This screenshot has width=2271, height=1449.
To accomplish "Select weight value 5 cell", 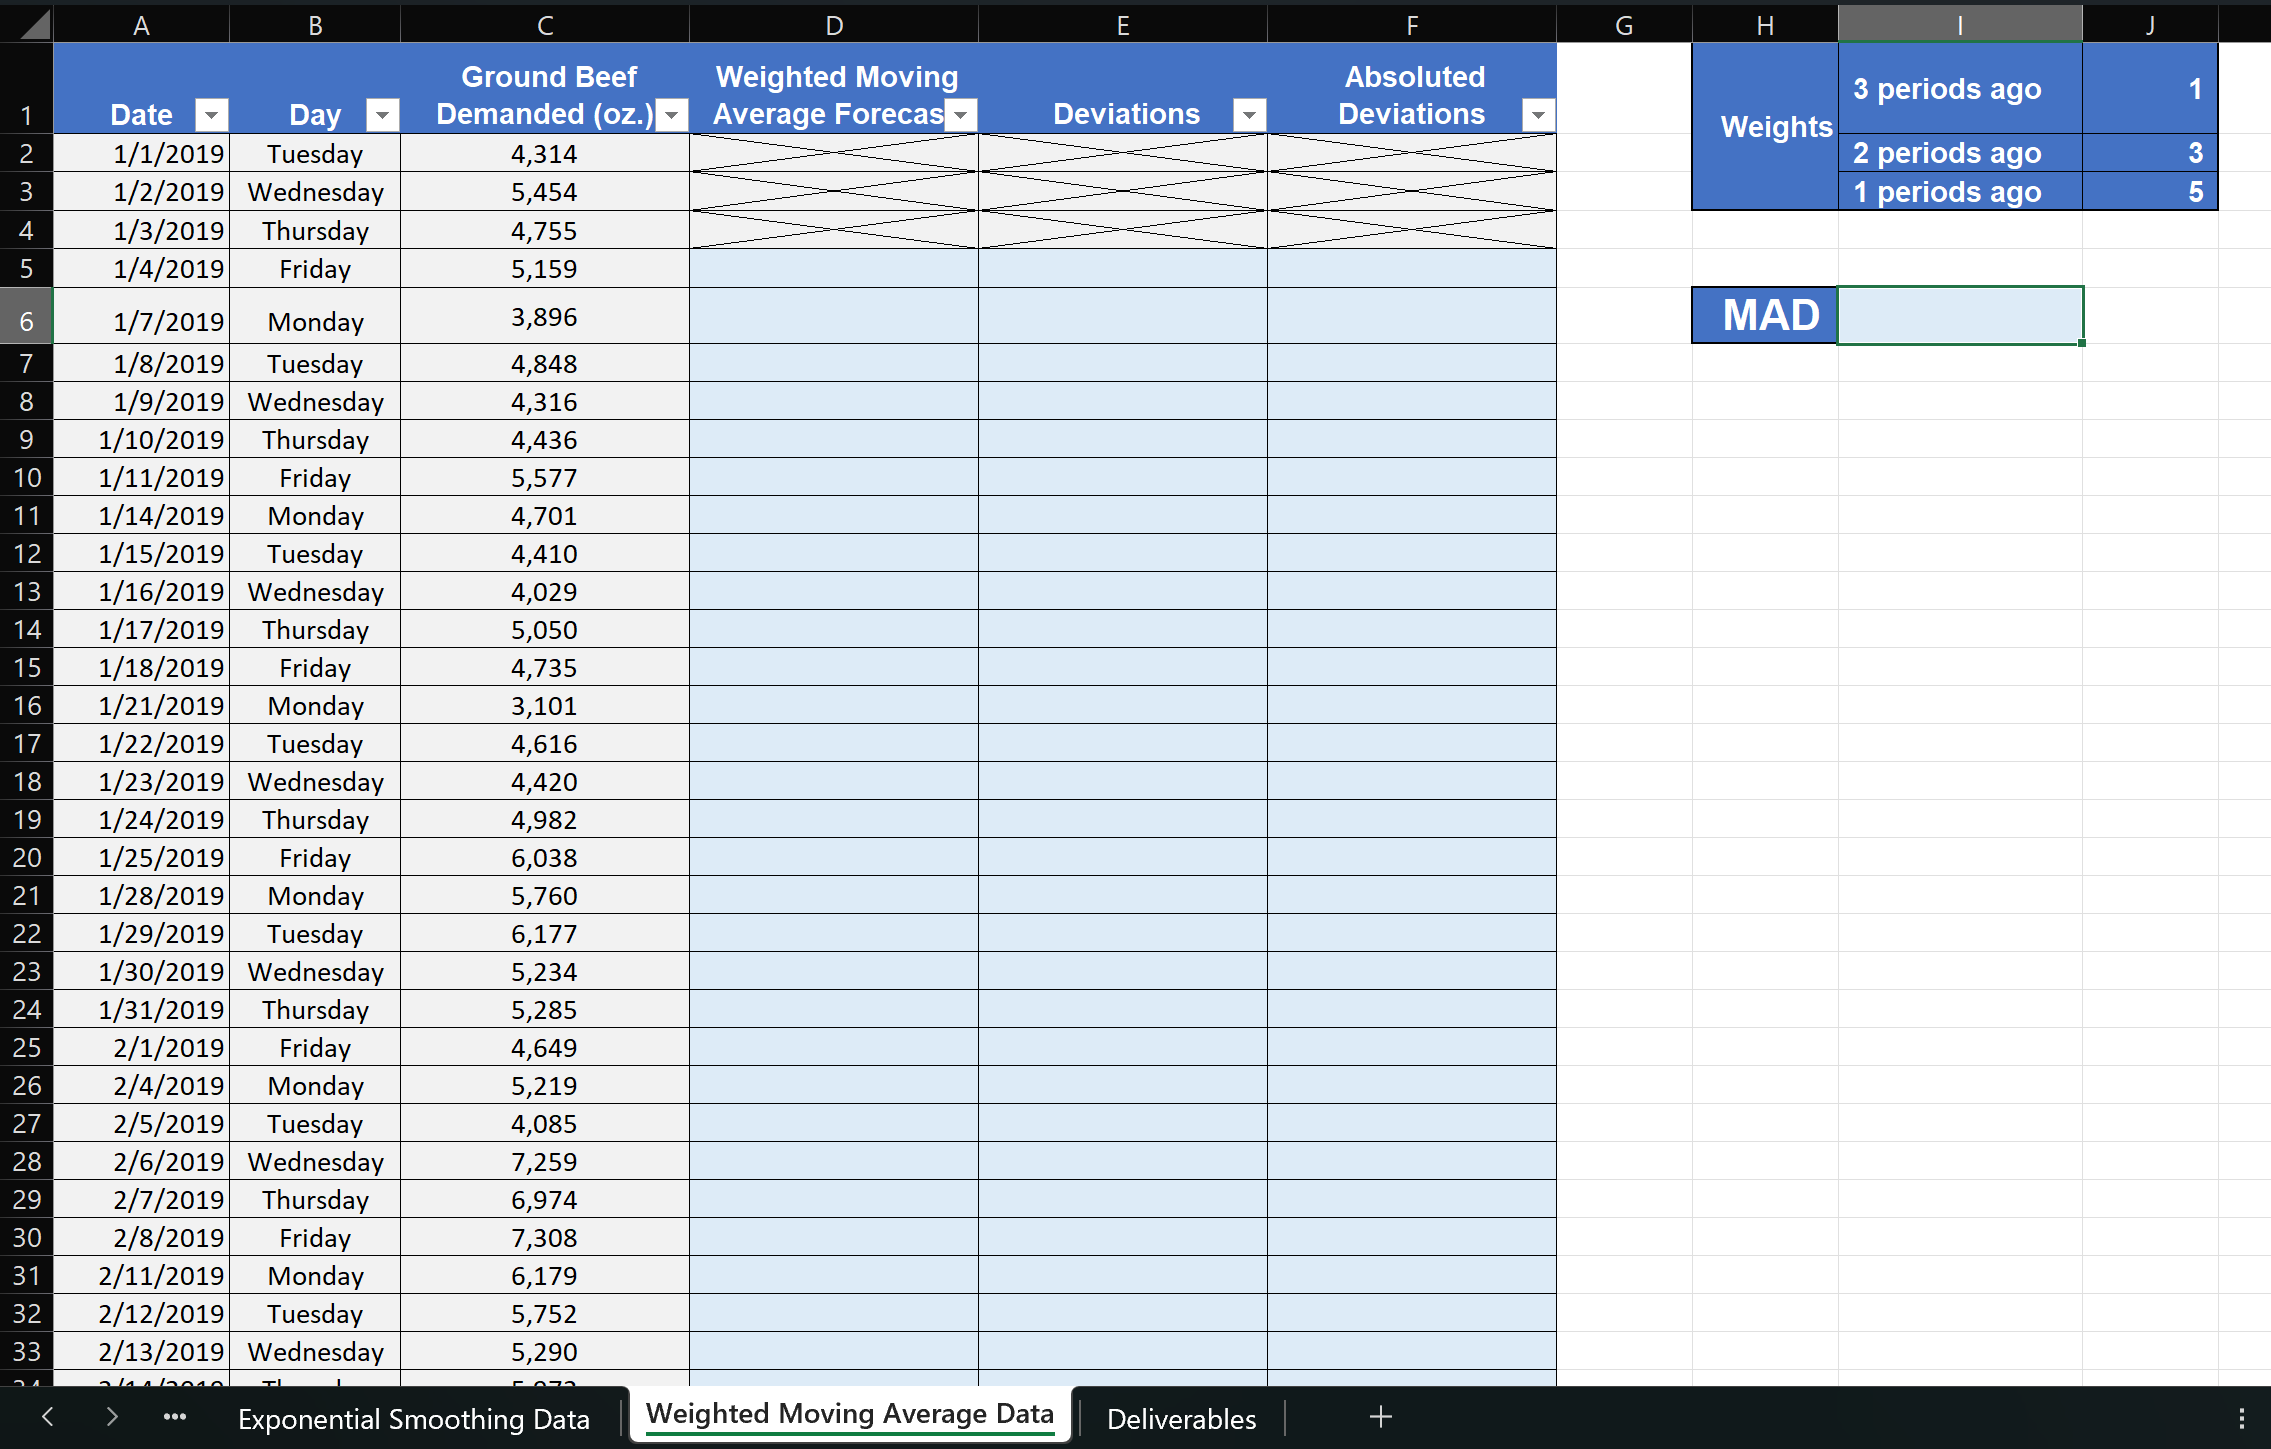I will coord(2150,191).
